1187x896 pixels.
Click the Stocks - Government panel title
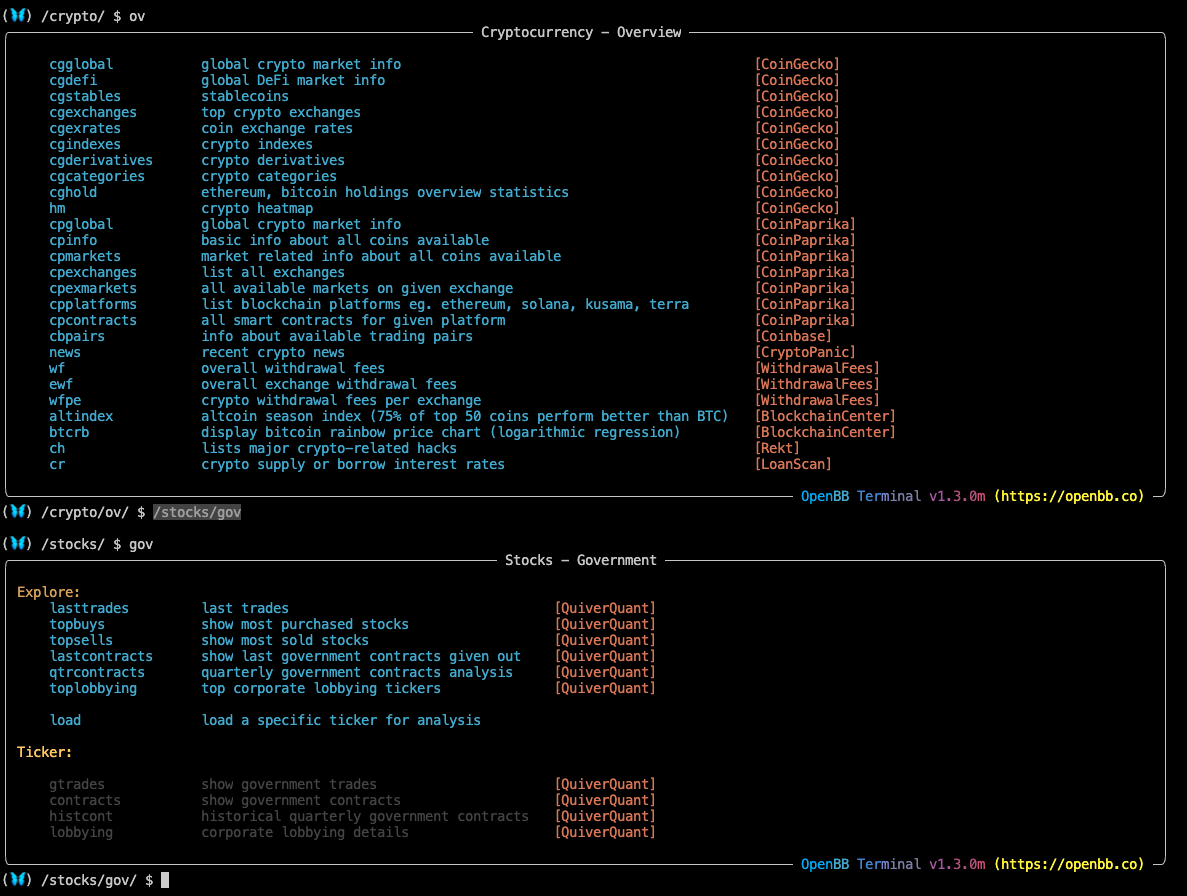(581, 560)
